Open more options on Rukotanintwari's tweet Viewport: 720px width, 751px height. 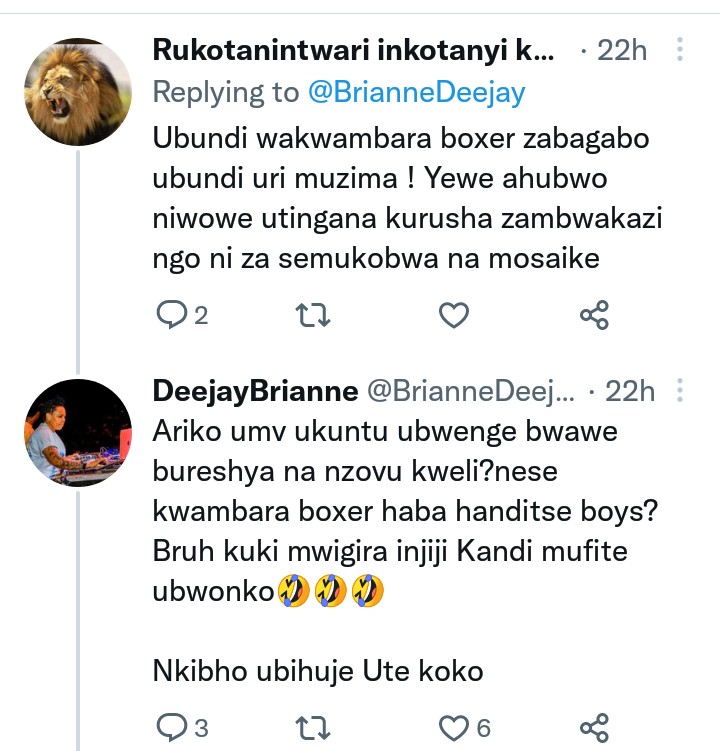click(681, 50)
